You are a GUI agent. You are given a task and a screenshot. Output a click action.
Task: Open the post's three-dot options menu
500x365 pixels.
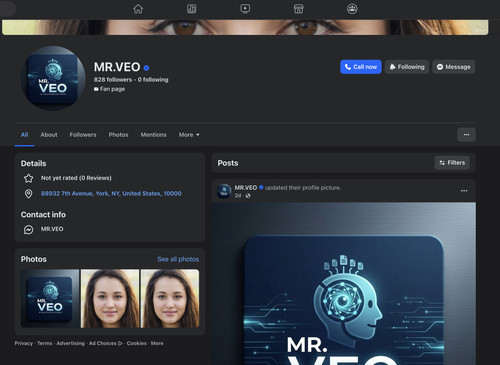point(464,191)
